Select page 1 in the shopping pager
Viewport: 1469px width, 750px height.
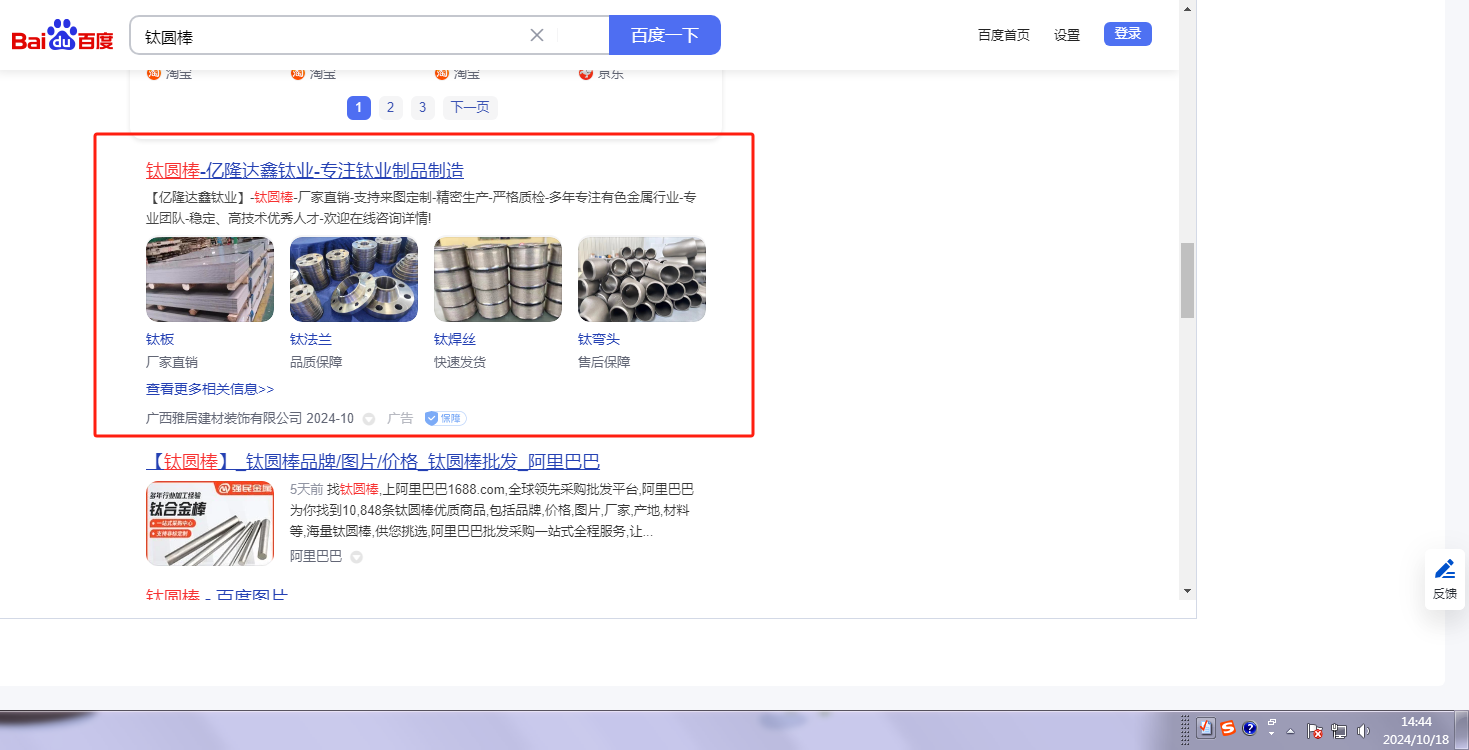pyautogui.click(x=359, y=108)
